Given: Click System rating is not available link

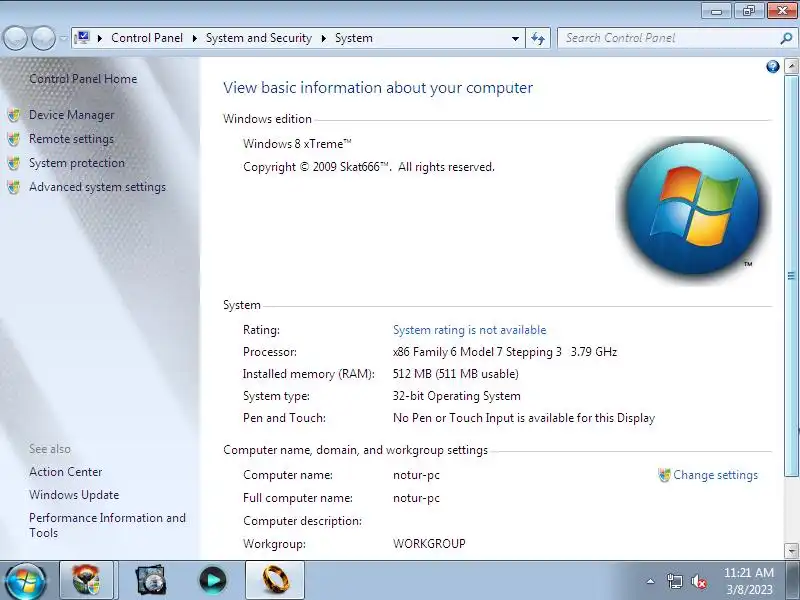Looking at the screenshot, I should [469, 330].
